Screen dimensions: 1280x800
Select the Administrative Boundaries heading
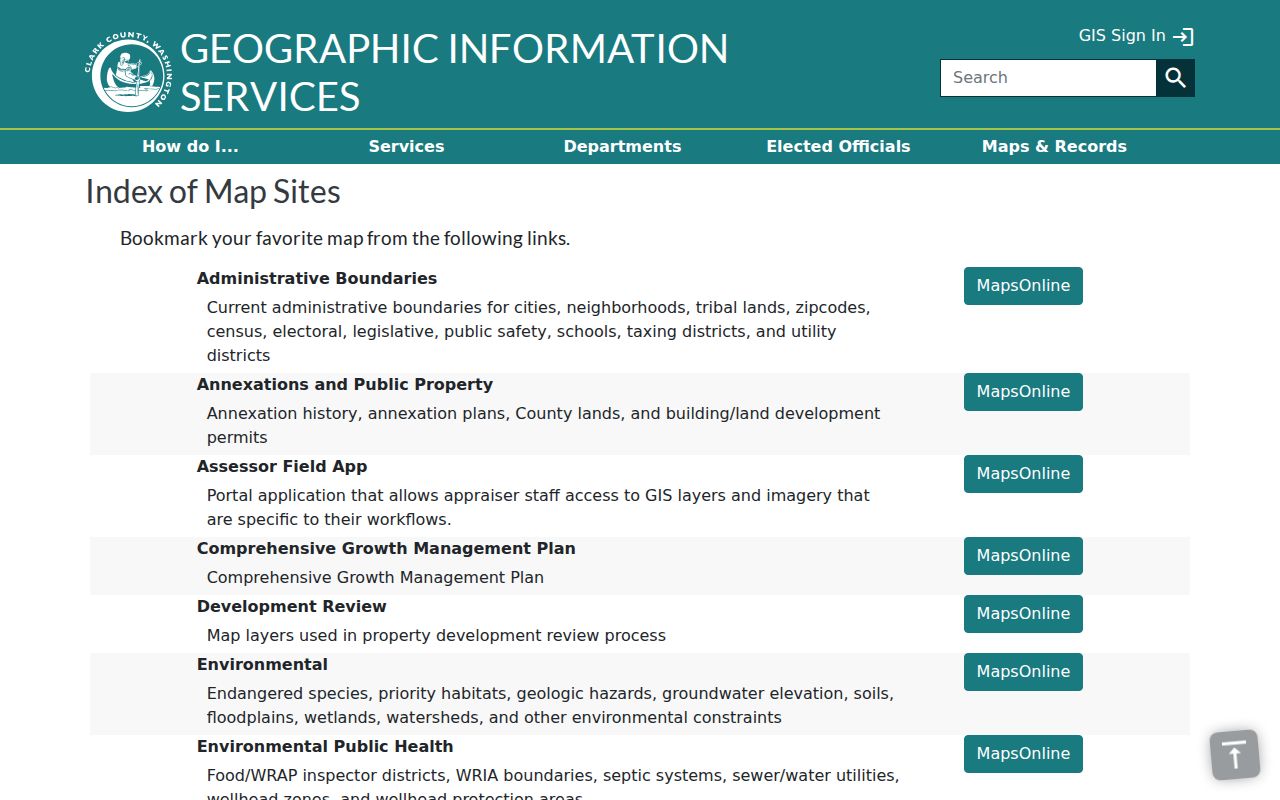tap(317, 278)
